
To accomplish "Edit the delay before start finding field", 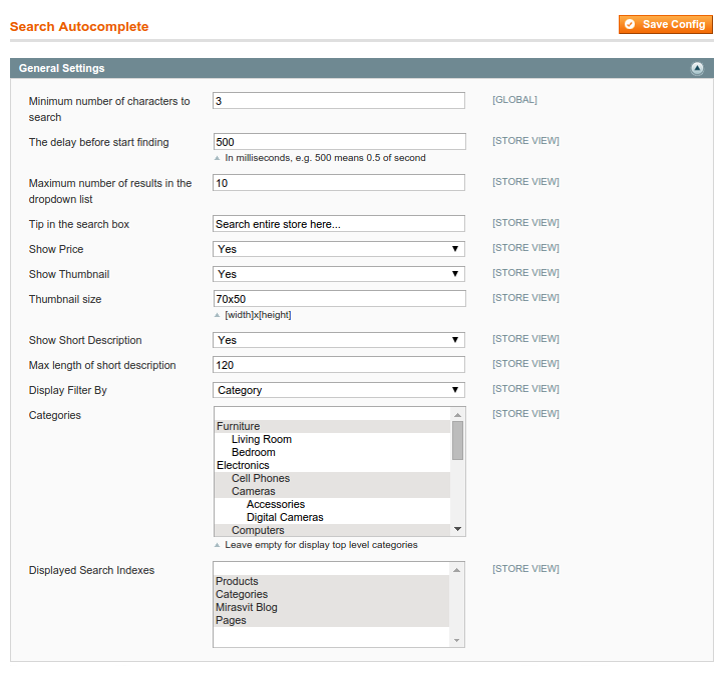I will tap(339, 142).
